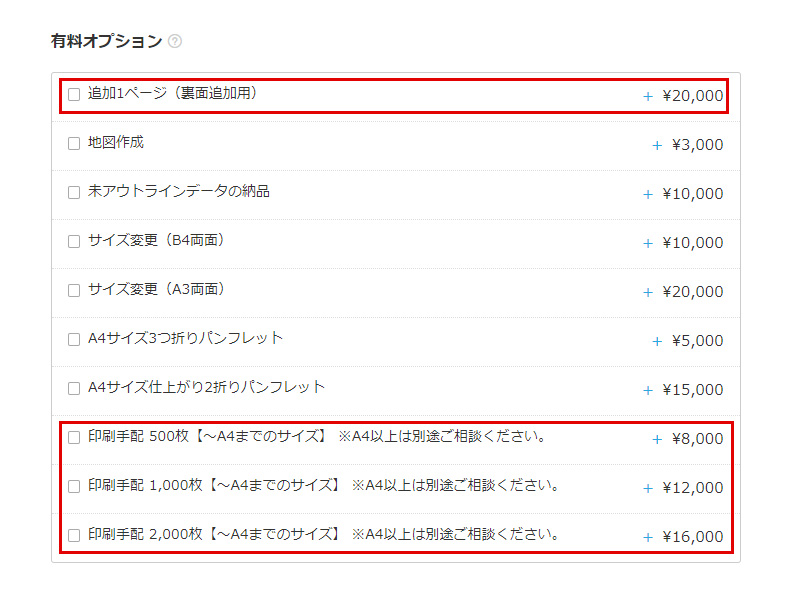The height and width of the screenshot is (600, 800).
Task: Click the plus icon next to ¥20,000 on 追加1ページ
Action: [x=648, y=96]
